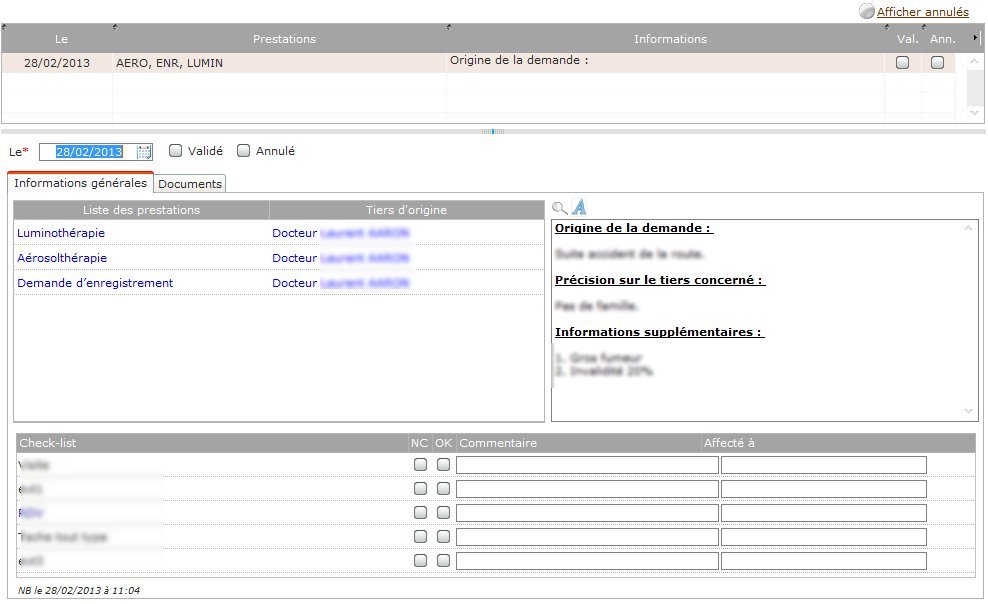Viewport: 988px width, 604px height.
Task: Click the blue A font icon
Action: [x=579, y=207]
